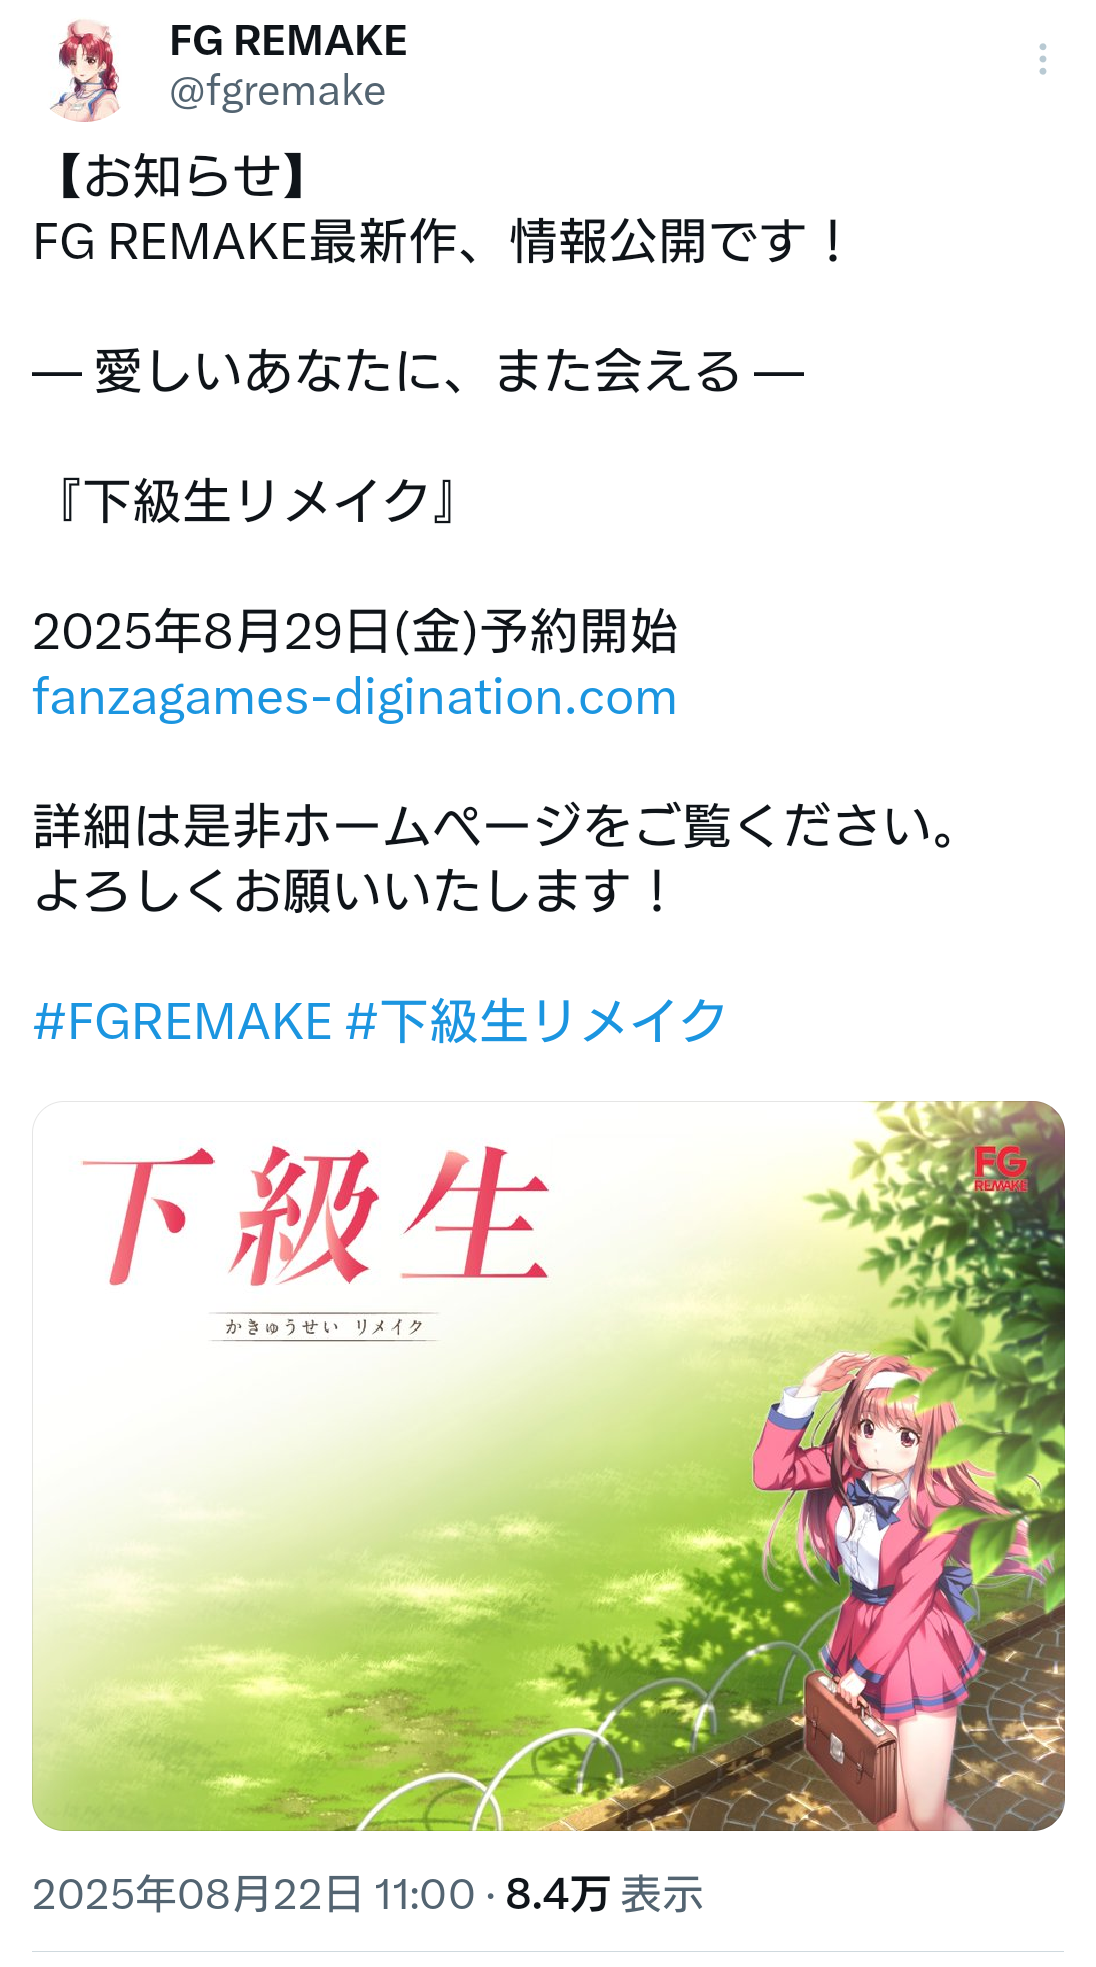The image size is (1096, 1967).
Task: Tap the 『下級生リメイク』 title line
Action: point(257,501)
